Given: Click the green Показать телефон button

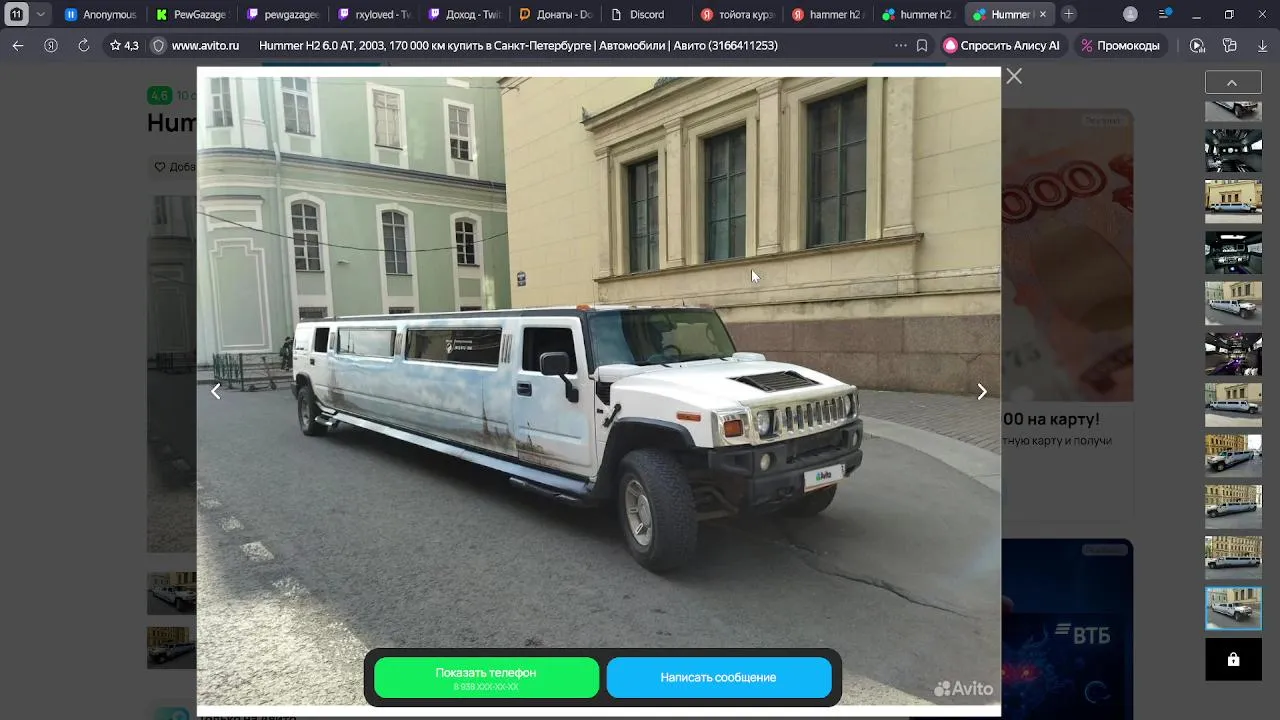Looking at the screenshot, I should [486, 678].
